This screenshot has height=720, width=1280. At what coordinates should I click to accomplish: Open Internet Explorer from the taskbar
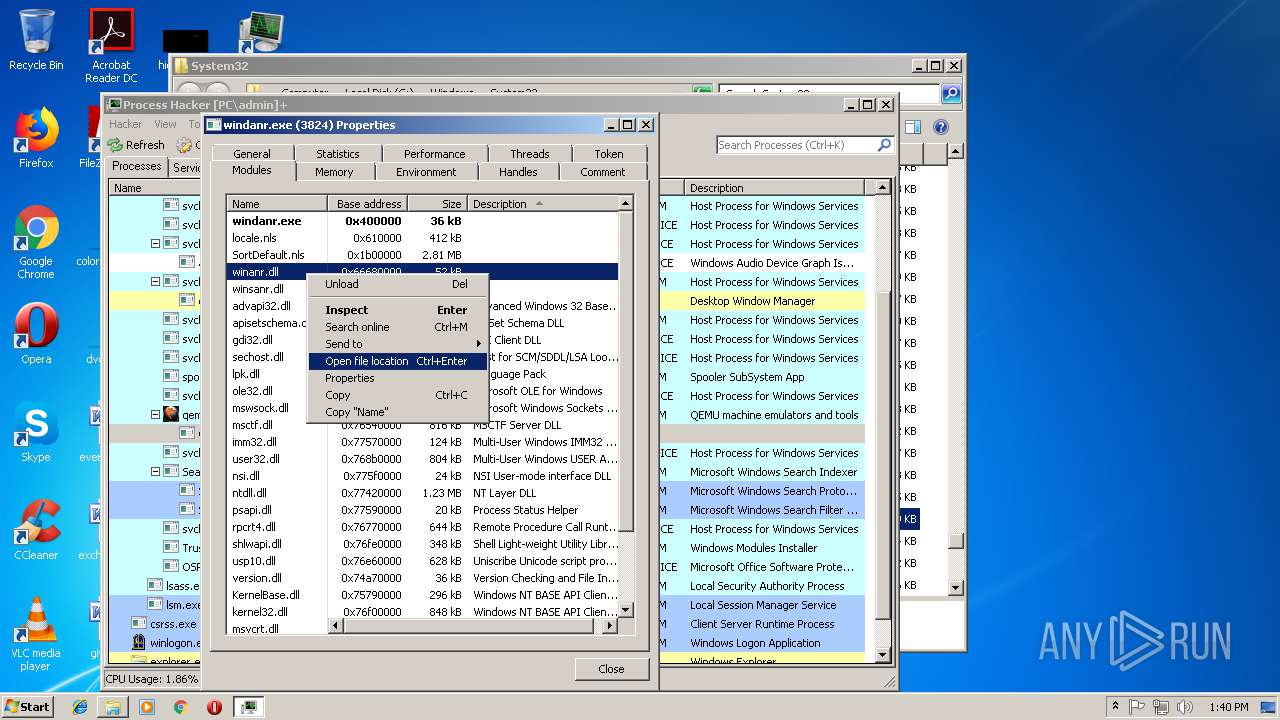(80, 706)
